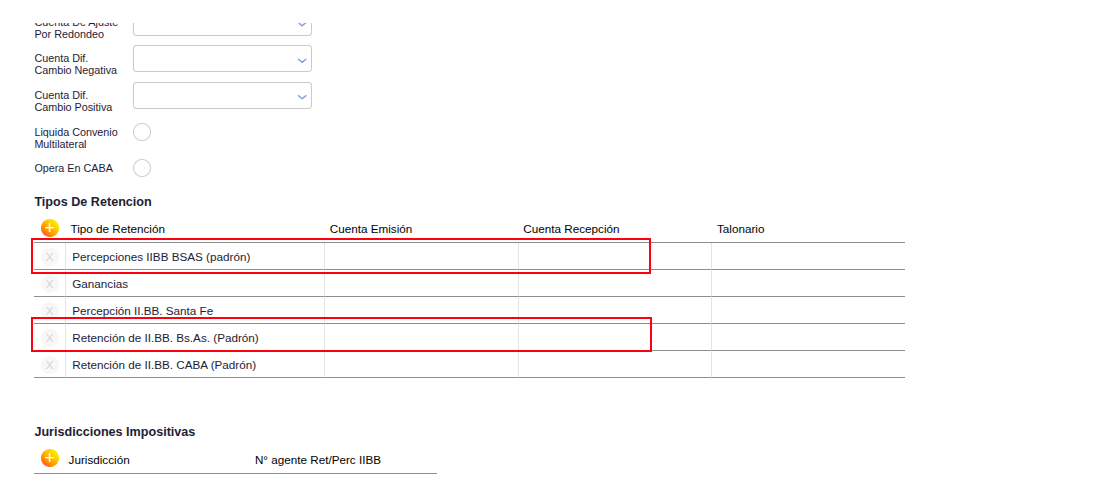
Task: Enable the Opera En CABA option
Action: click(x=142, y=168)
